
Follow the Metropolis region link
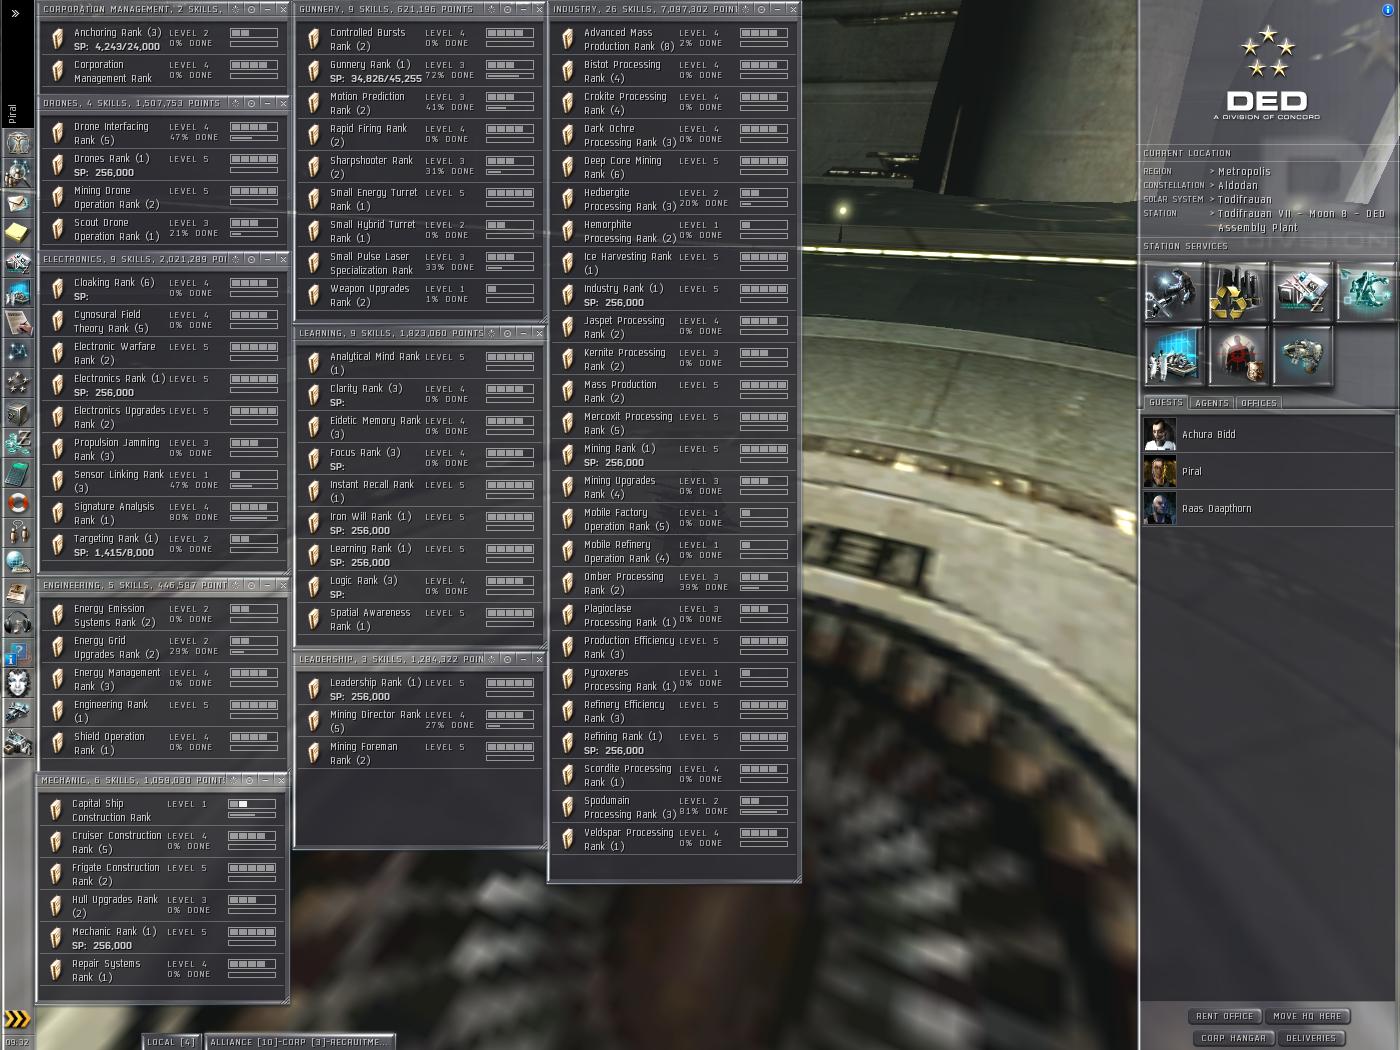point(1244,172)
